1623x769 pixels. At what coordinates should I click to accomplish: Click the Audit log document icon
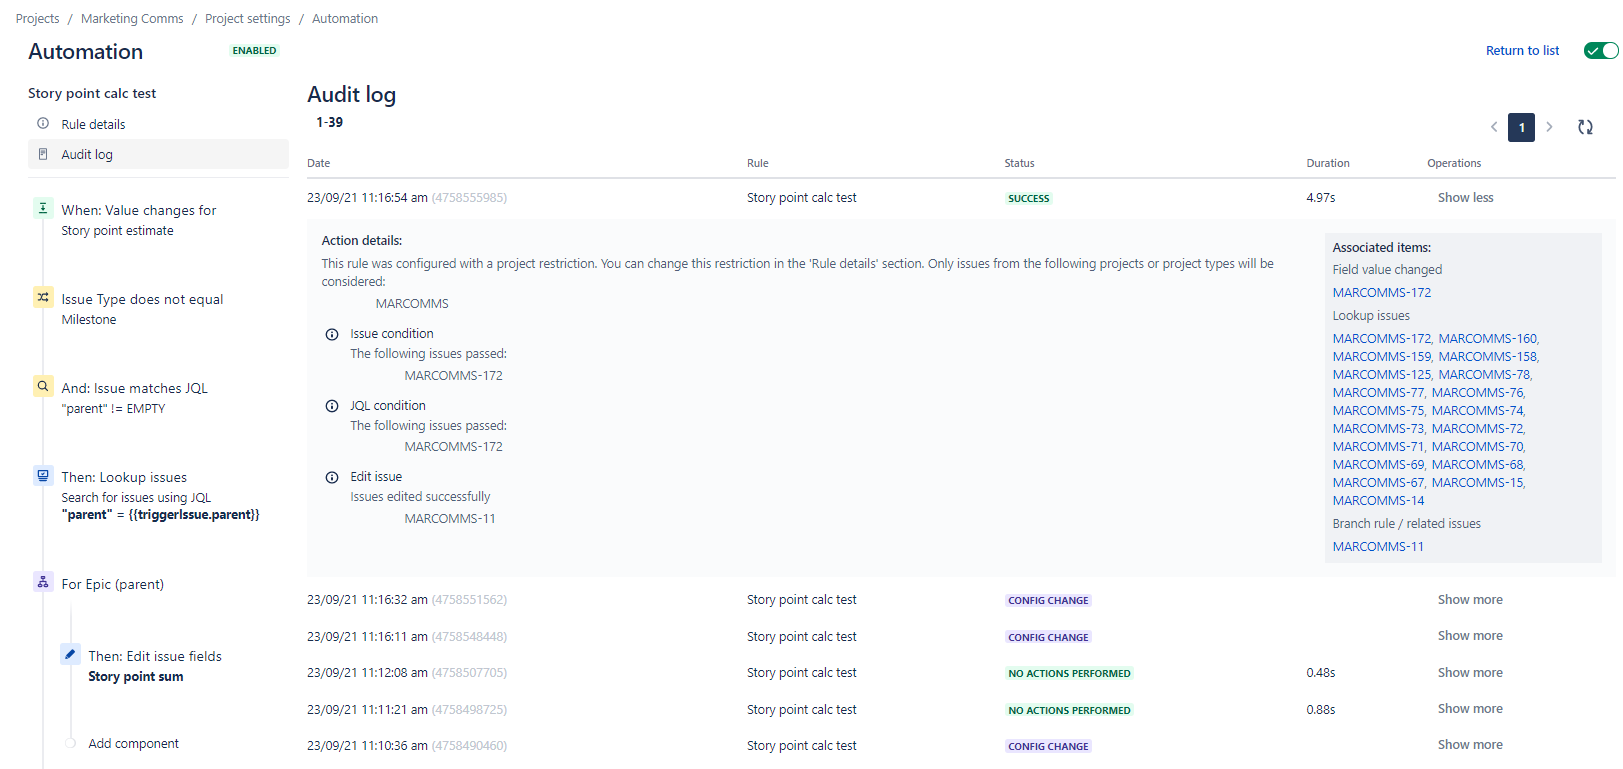[x=43, y=154]
